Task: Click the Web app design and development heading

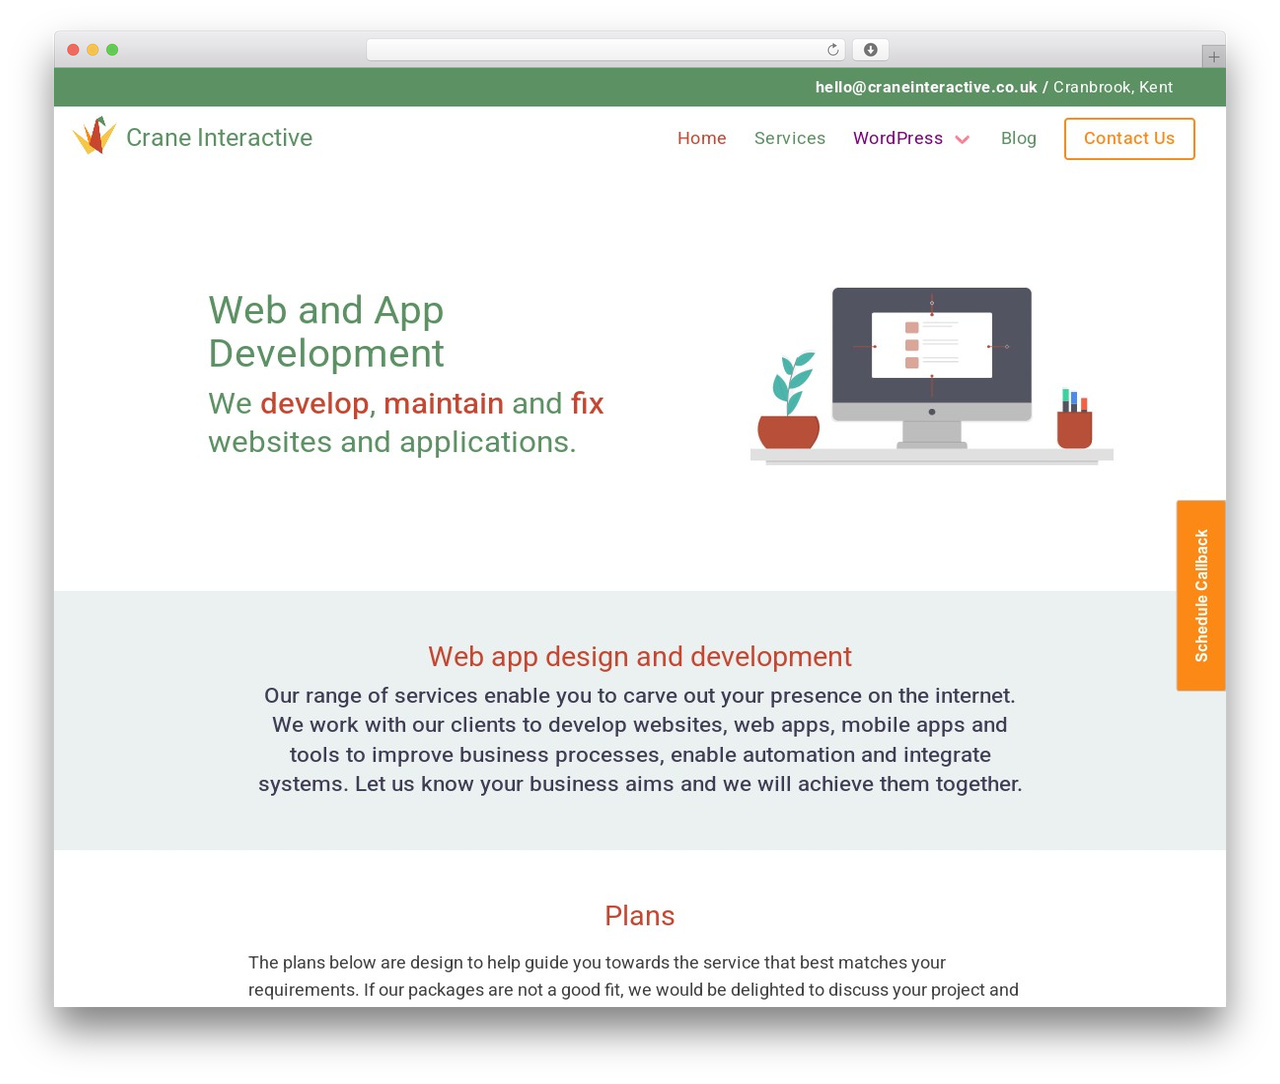Action: pos(640,656)
